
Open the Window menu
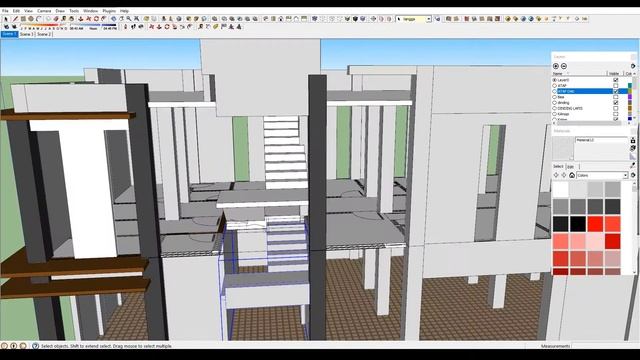[x=90, y=11]
